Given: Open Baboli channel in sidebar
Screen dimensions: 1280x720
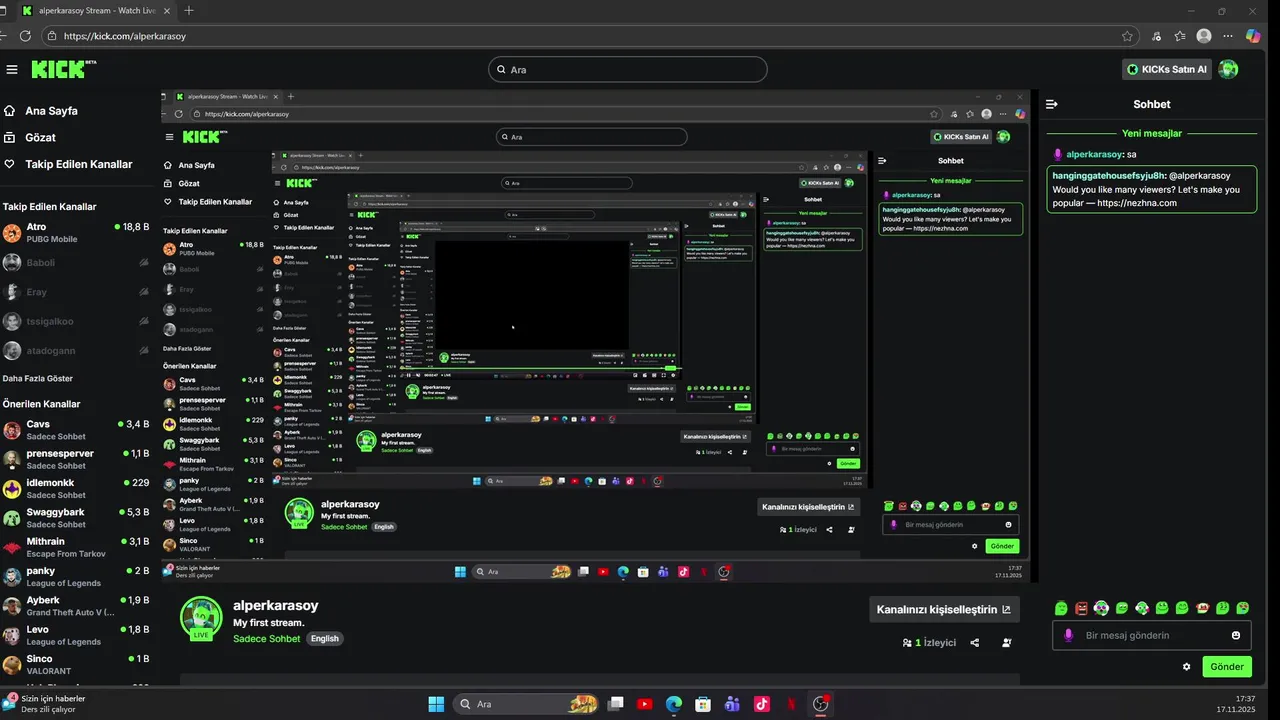Looking at the screenshot, I should [76, 262].
